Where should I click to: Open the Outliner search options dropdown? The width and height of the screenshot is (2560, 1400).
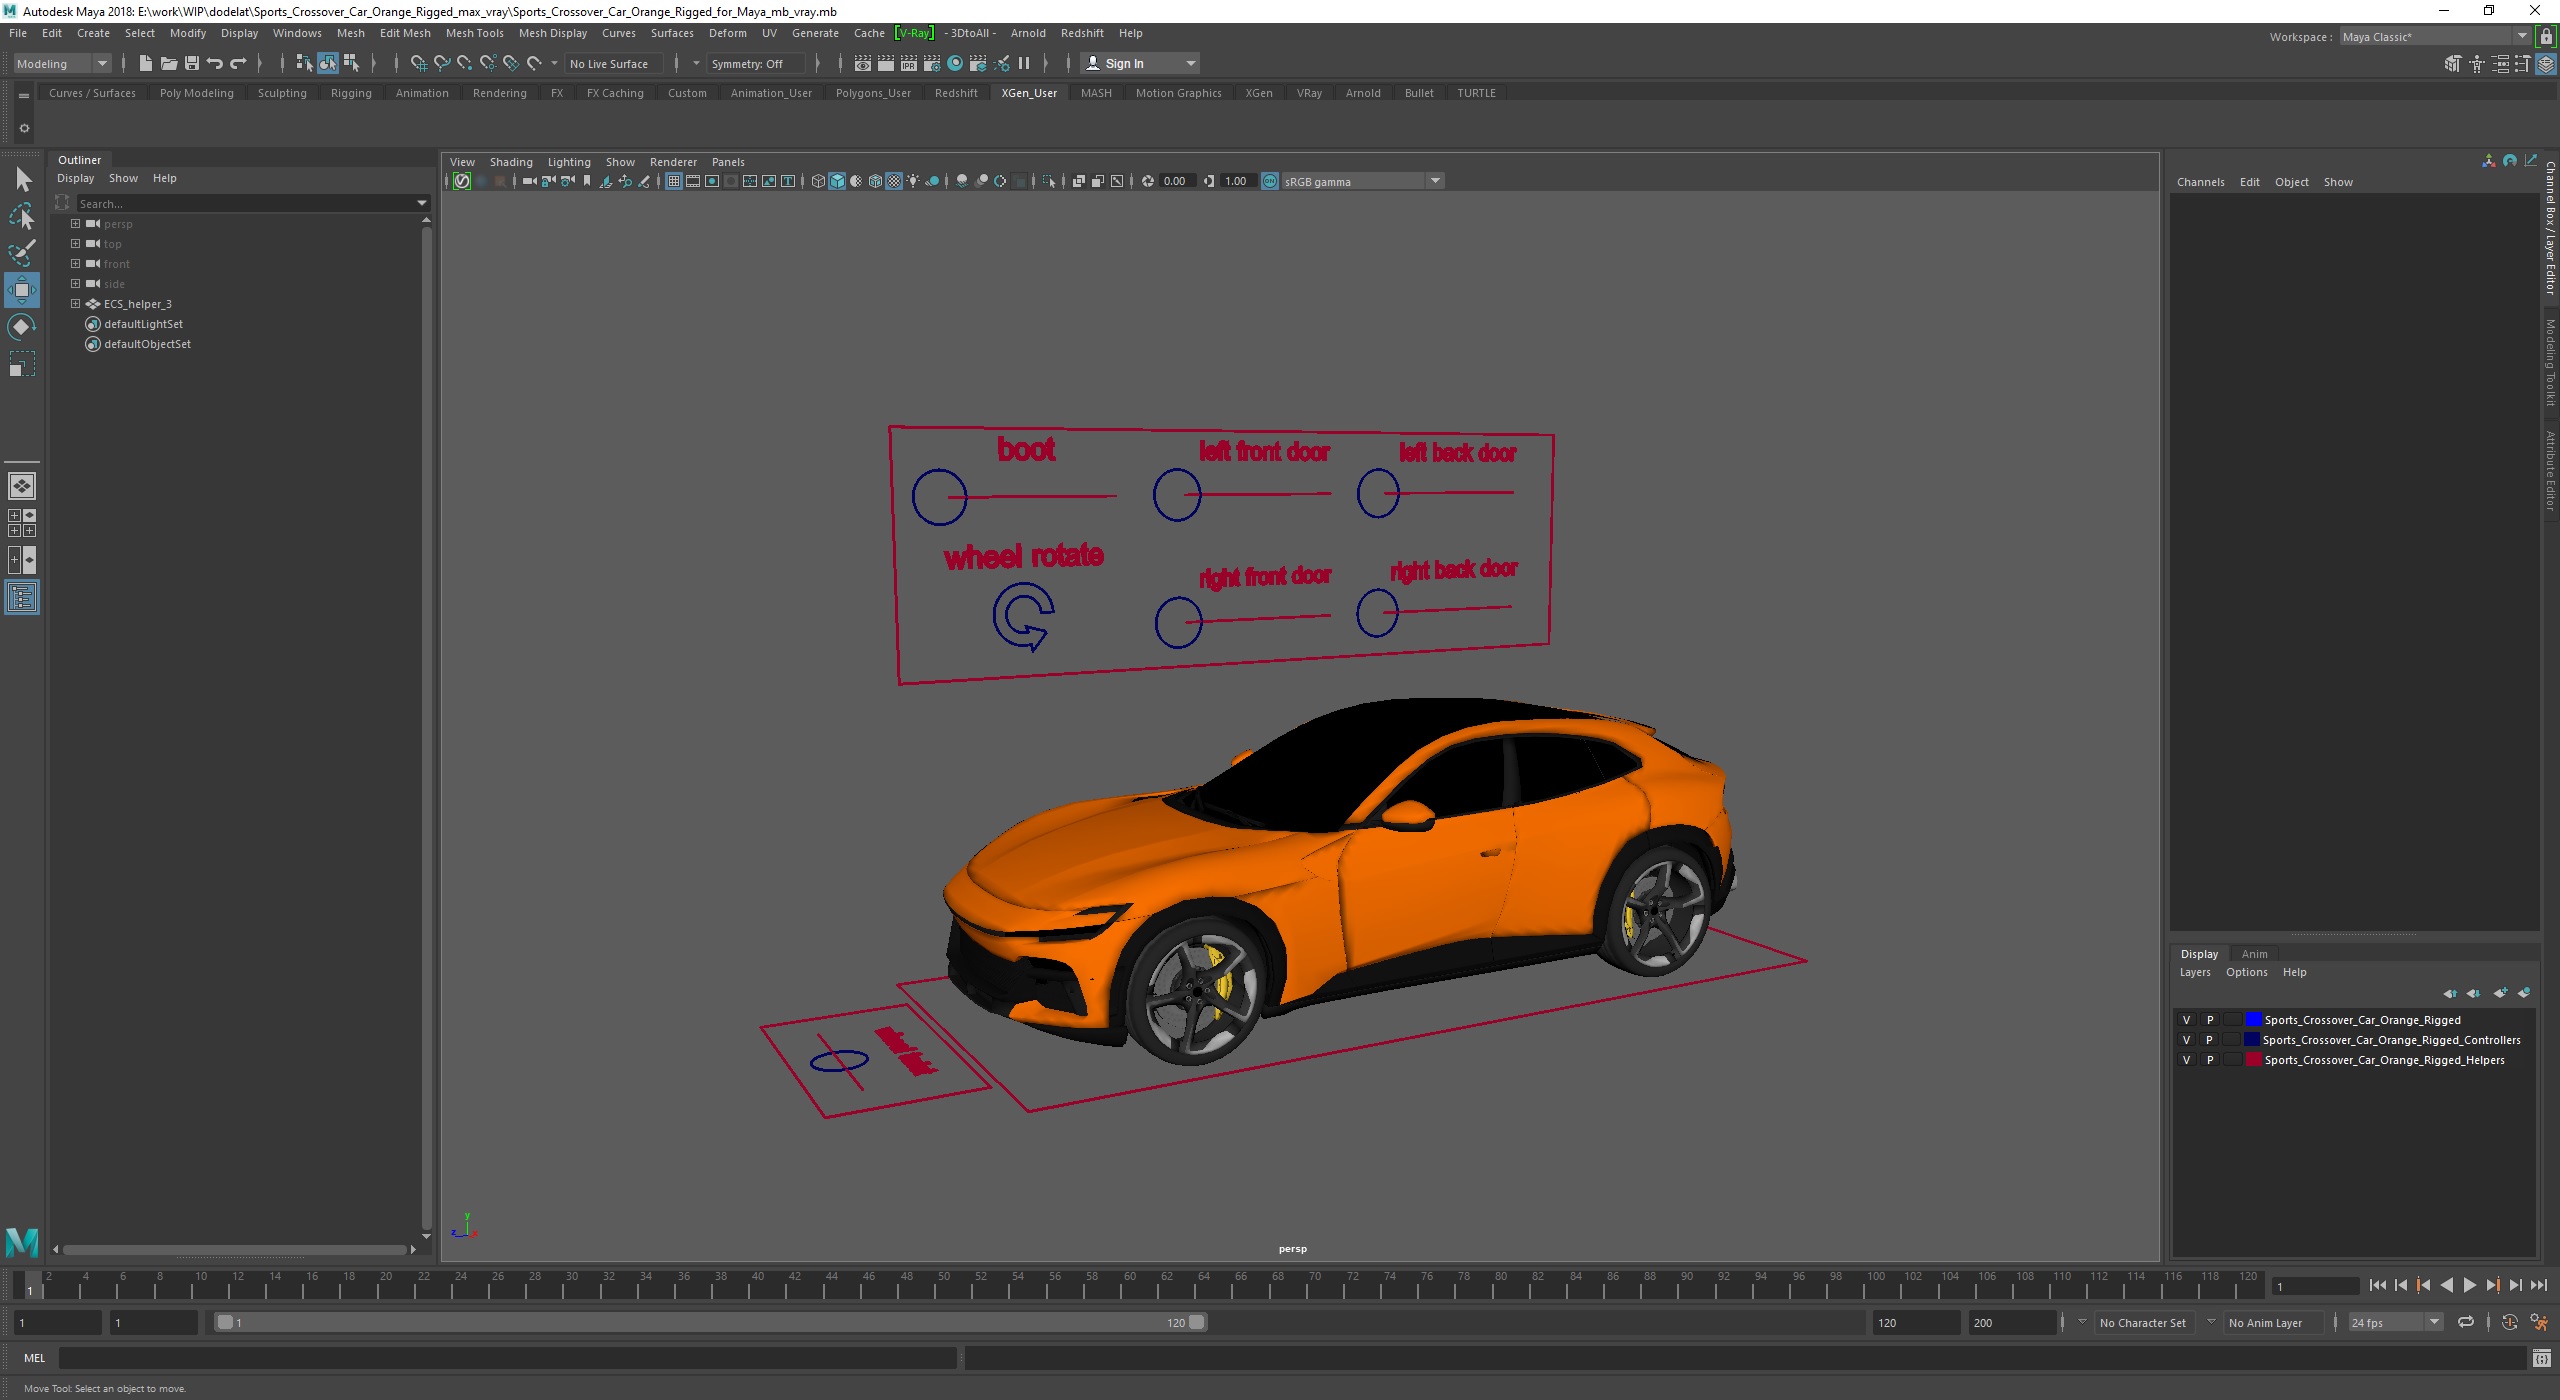422,204
